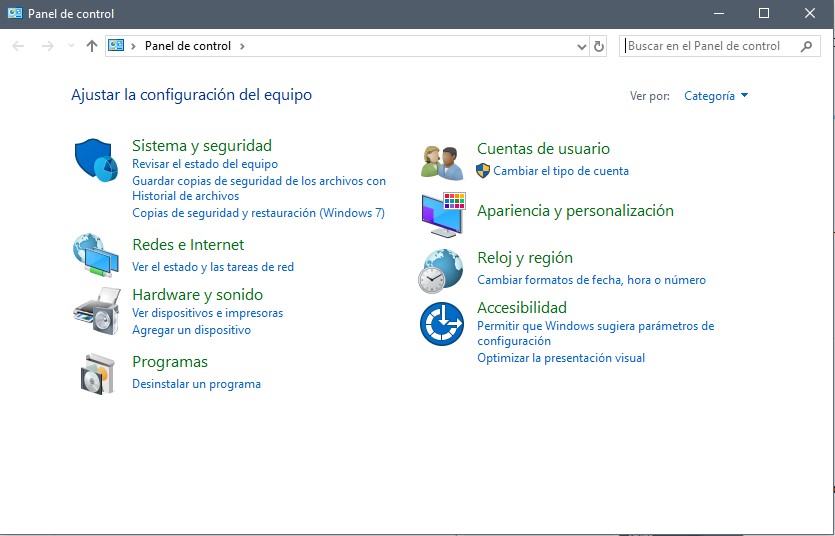Image resolution: width=835 pixels, height=536 pixels.
Task: Open the Programas disc box icon
Action: (97, 374)
